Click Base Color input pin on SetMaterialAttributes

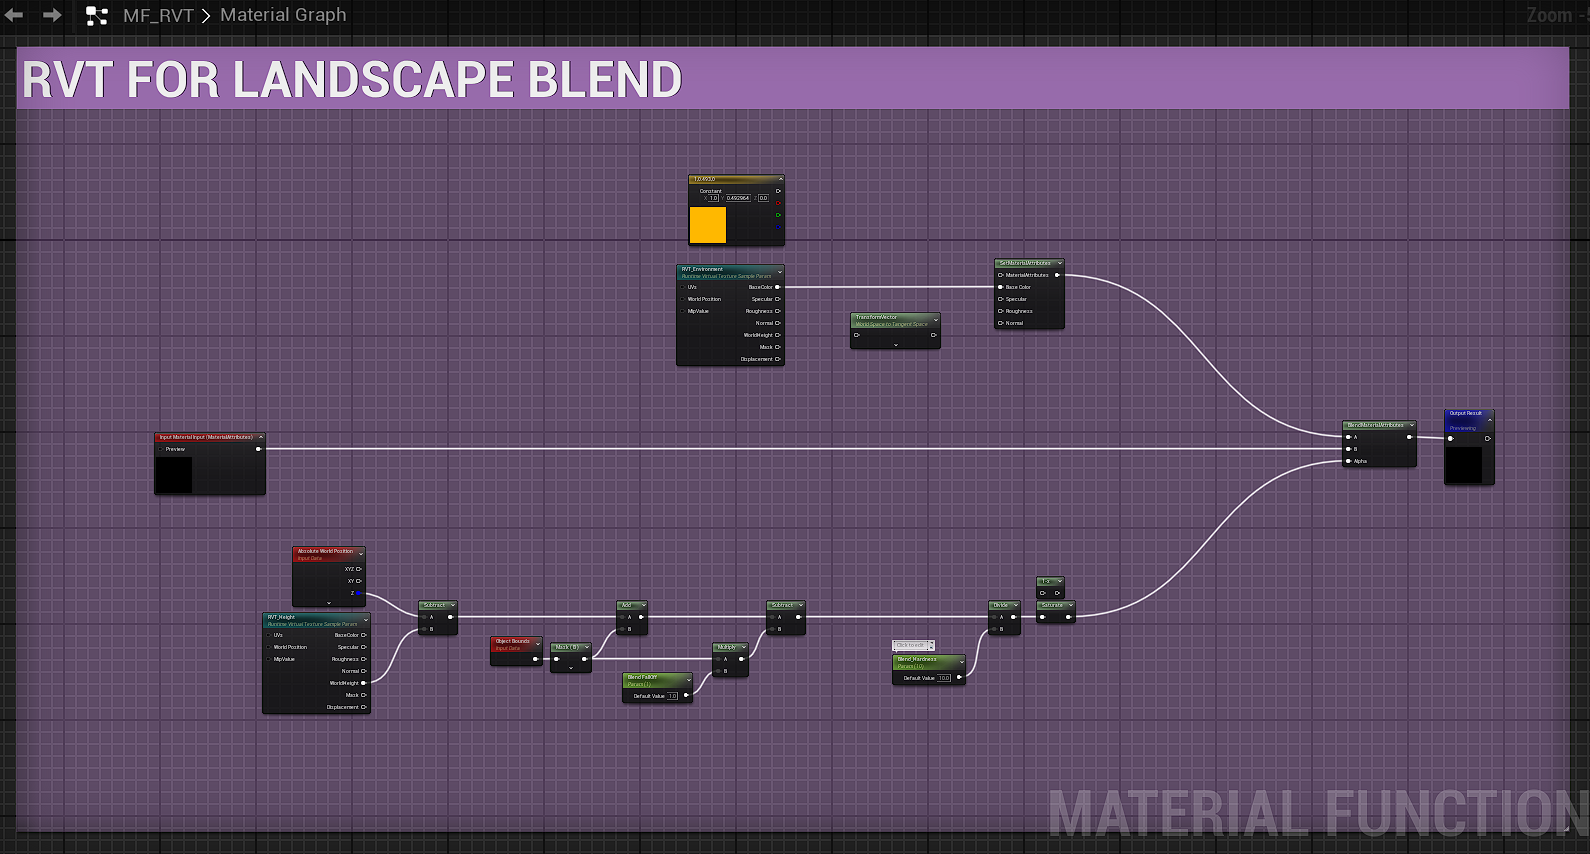coord(1000,287)
